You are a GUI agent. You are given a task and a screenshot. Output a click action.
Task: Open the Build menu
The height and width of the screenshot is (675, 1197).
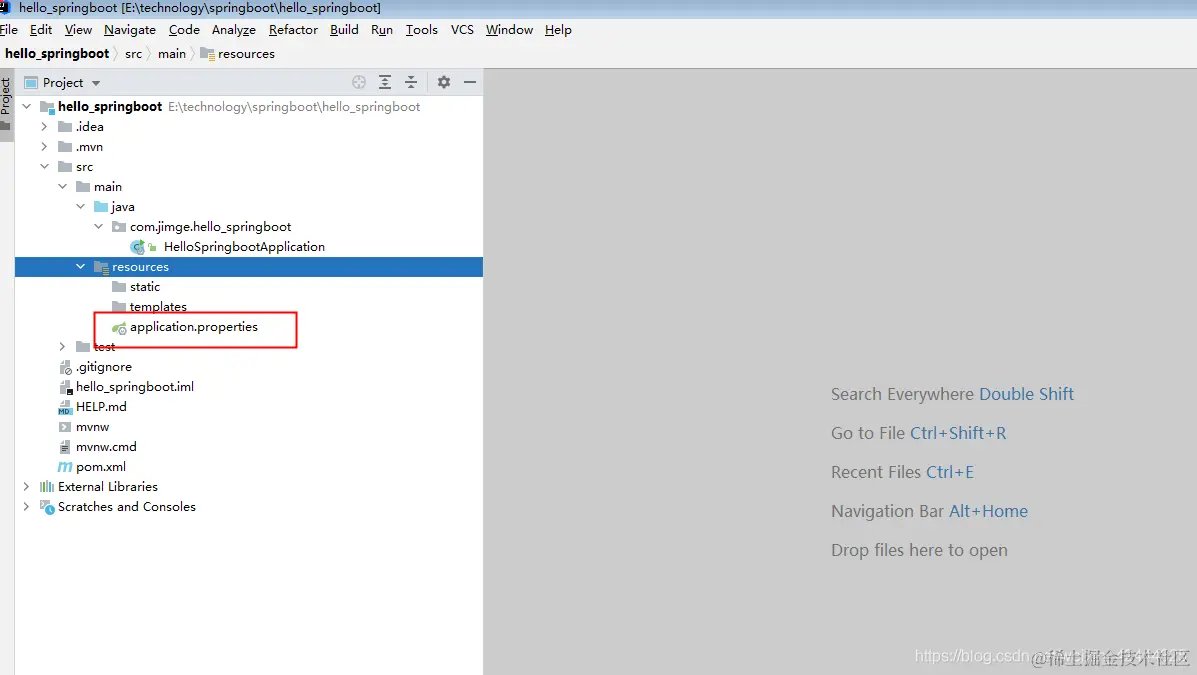(x=344, y=30)
